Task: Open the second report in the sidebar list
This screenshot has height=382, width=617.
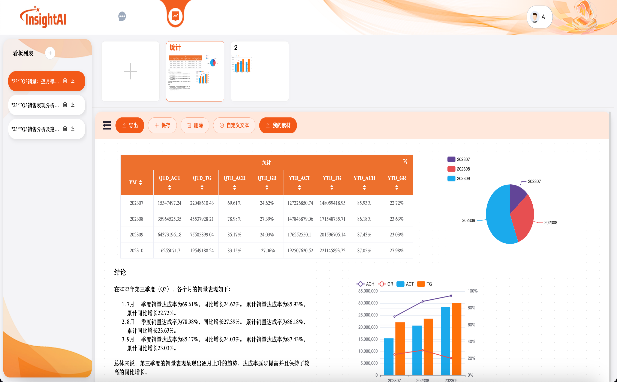Action: (x=46, y=105)
